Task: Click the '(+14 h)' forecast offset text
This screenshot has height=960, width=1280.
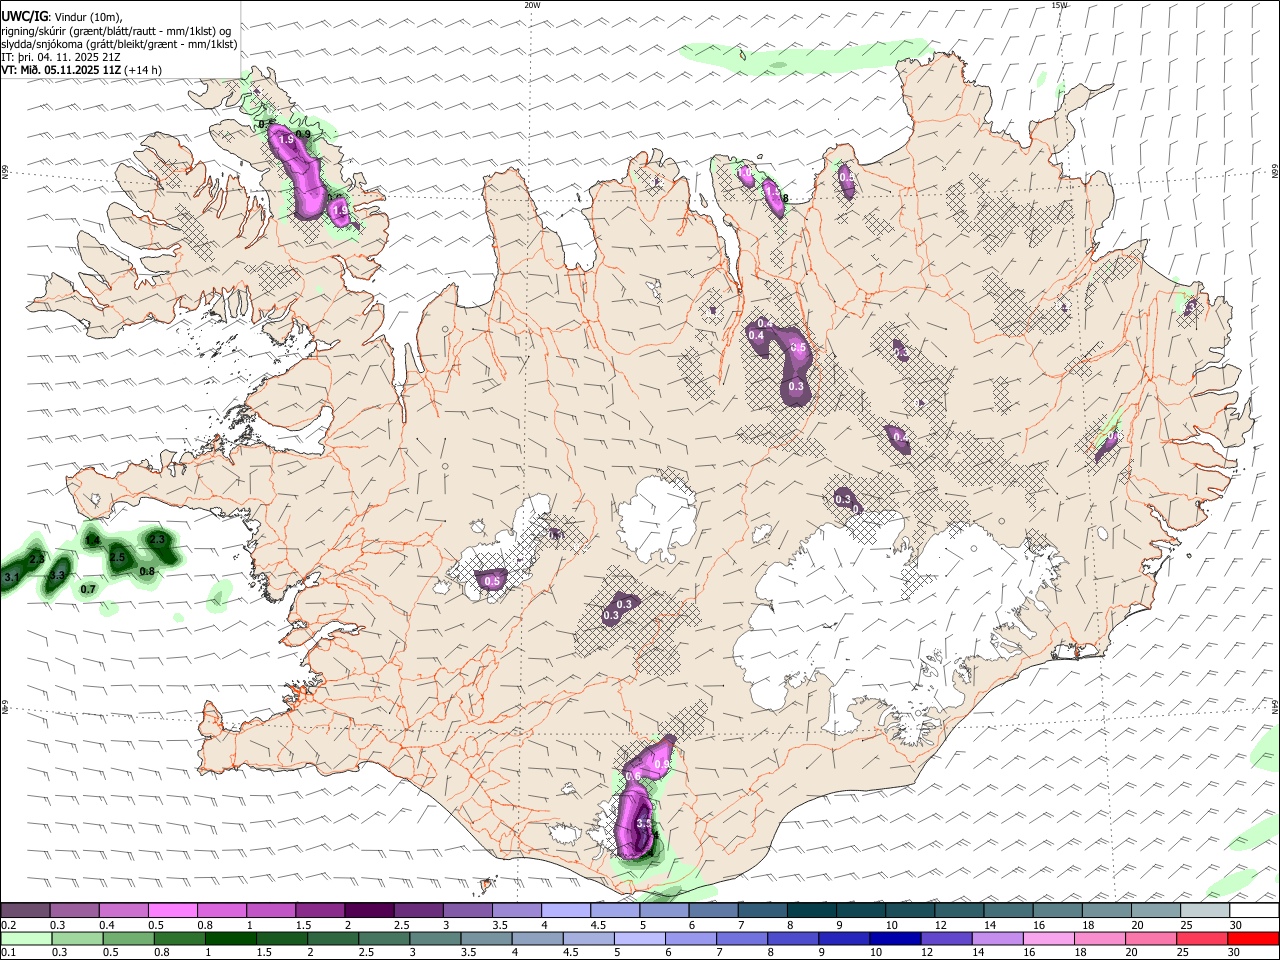Action: click(x=143, y=70)
